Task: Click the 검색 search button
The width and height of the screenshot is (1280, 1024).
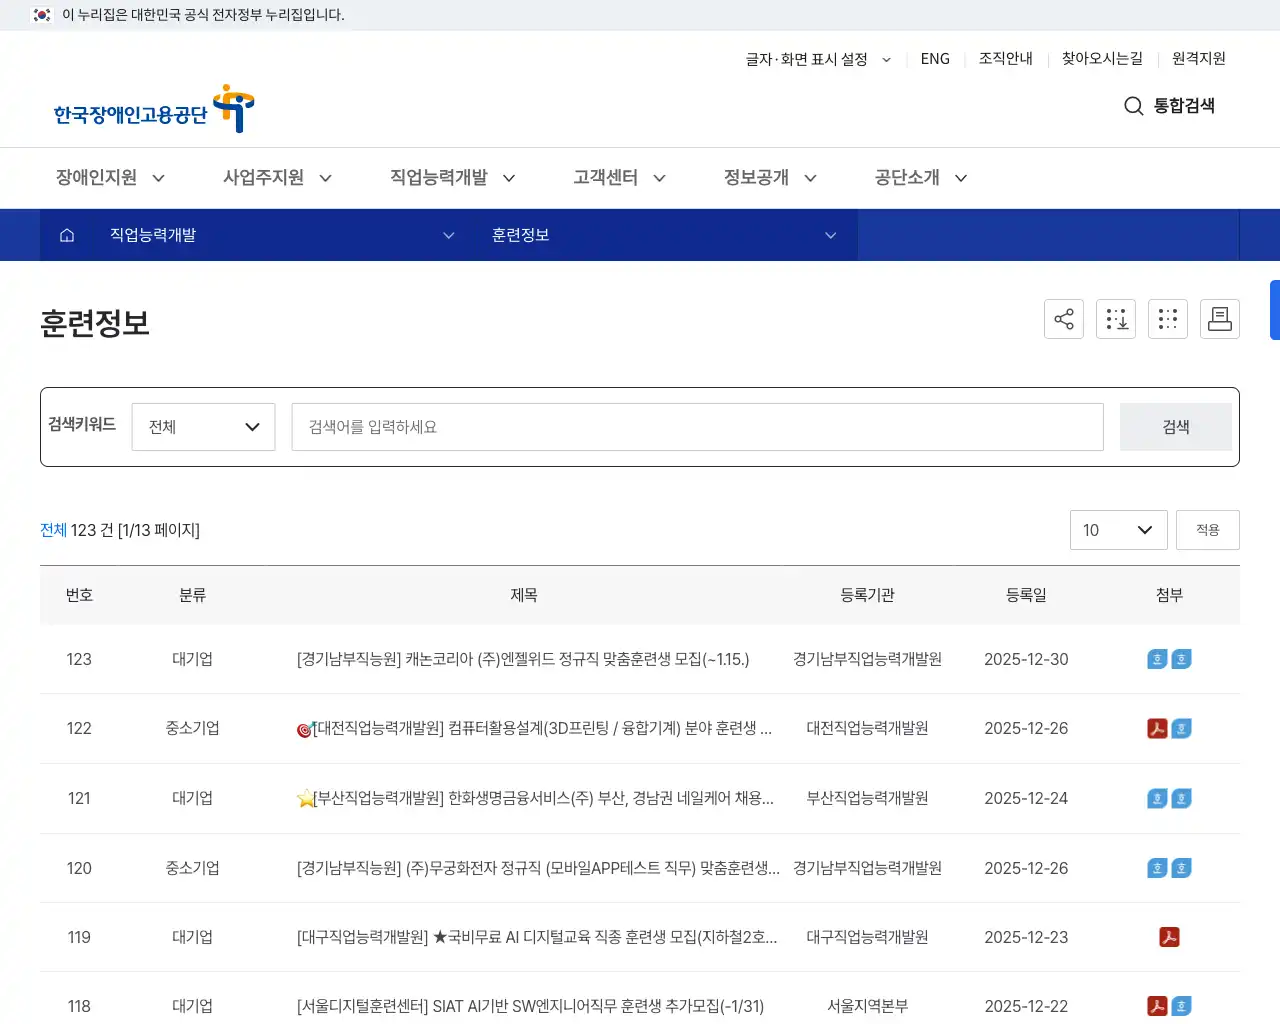Action: tap(1175, 426)
